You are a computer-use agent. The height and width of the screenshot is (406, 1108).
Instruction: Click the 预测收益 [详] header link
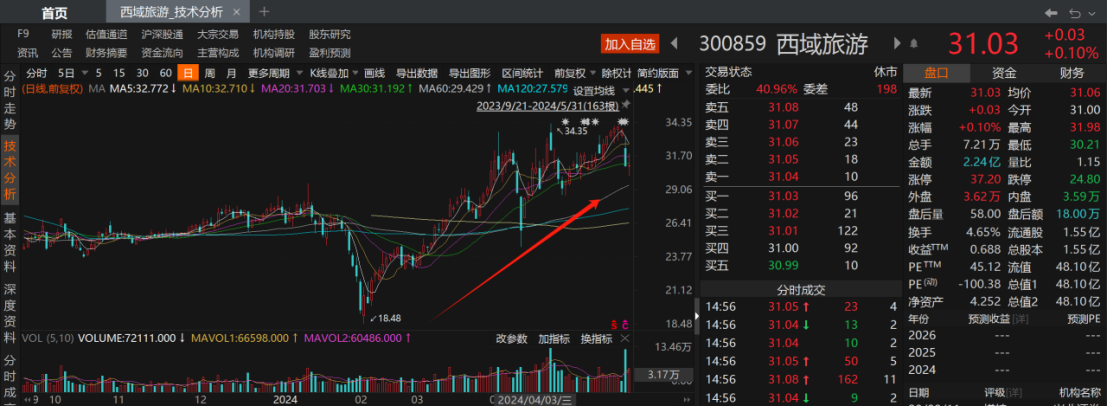coord(998,318)
